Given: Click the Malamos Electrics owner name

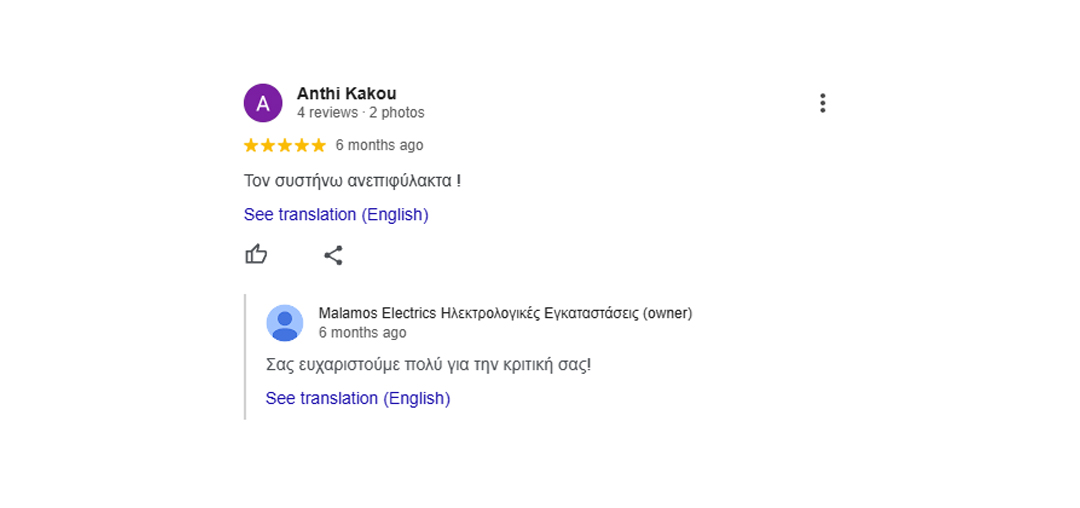Looking at the screenshot, I should pos(506,314).
